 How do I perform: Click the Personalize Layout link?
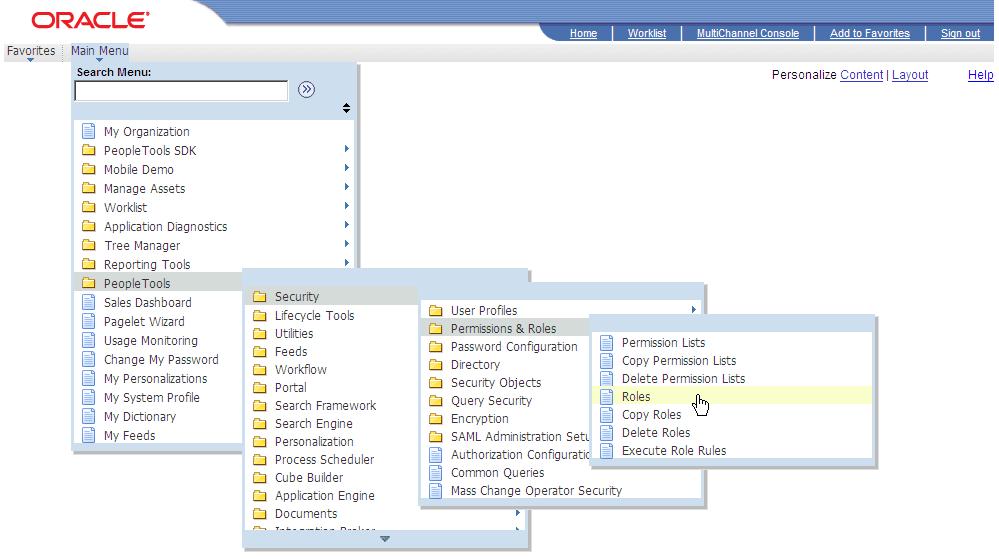[910, 75]
